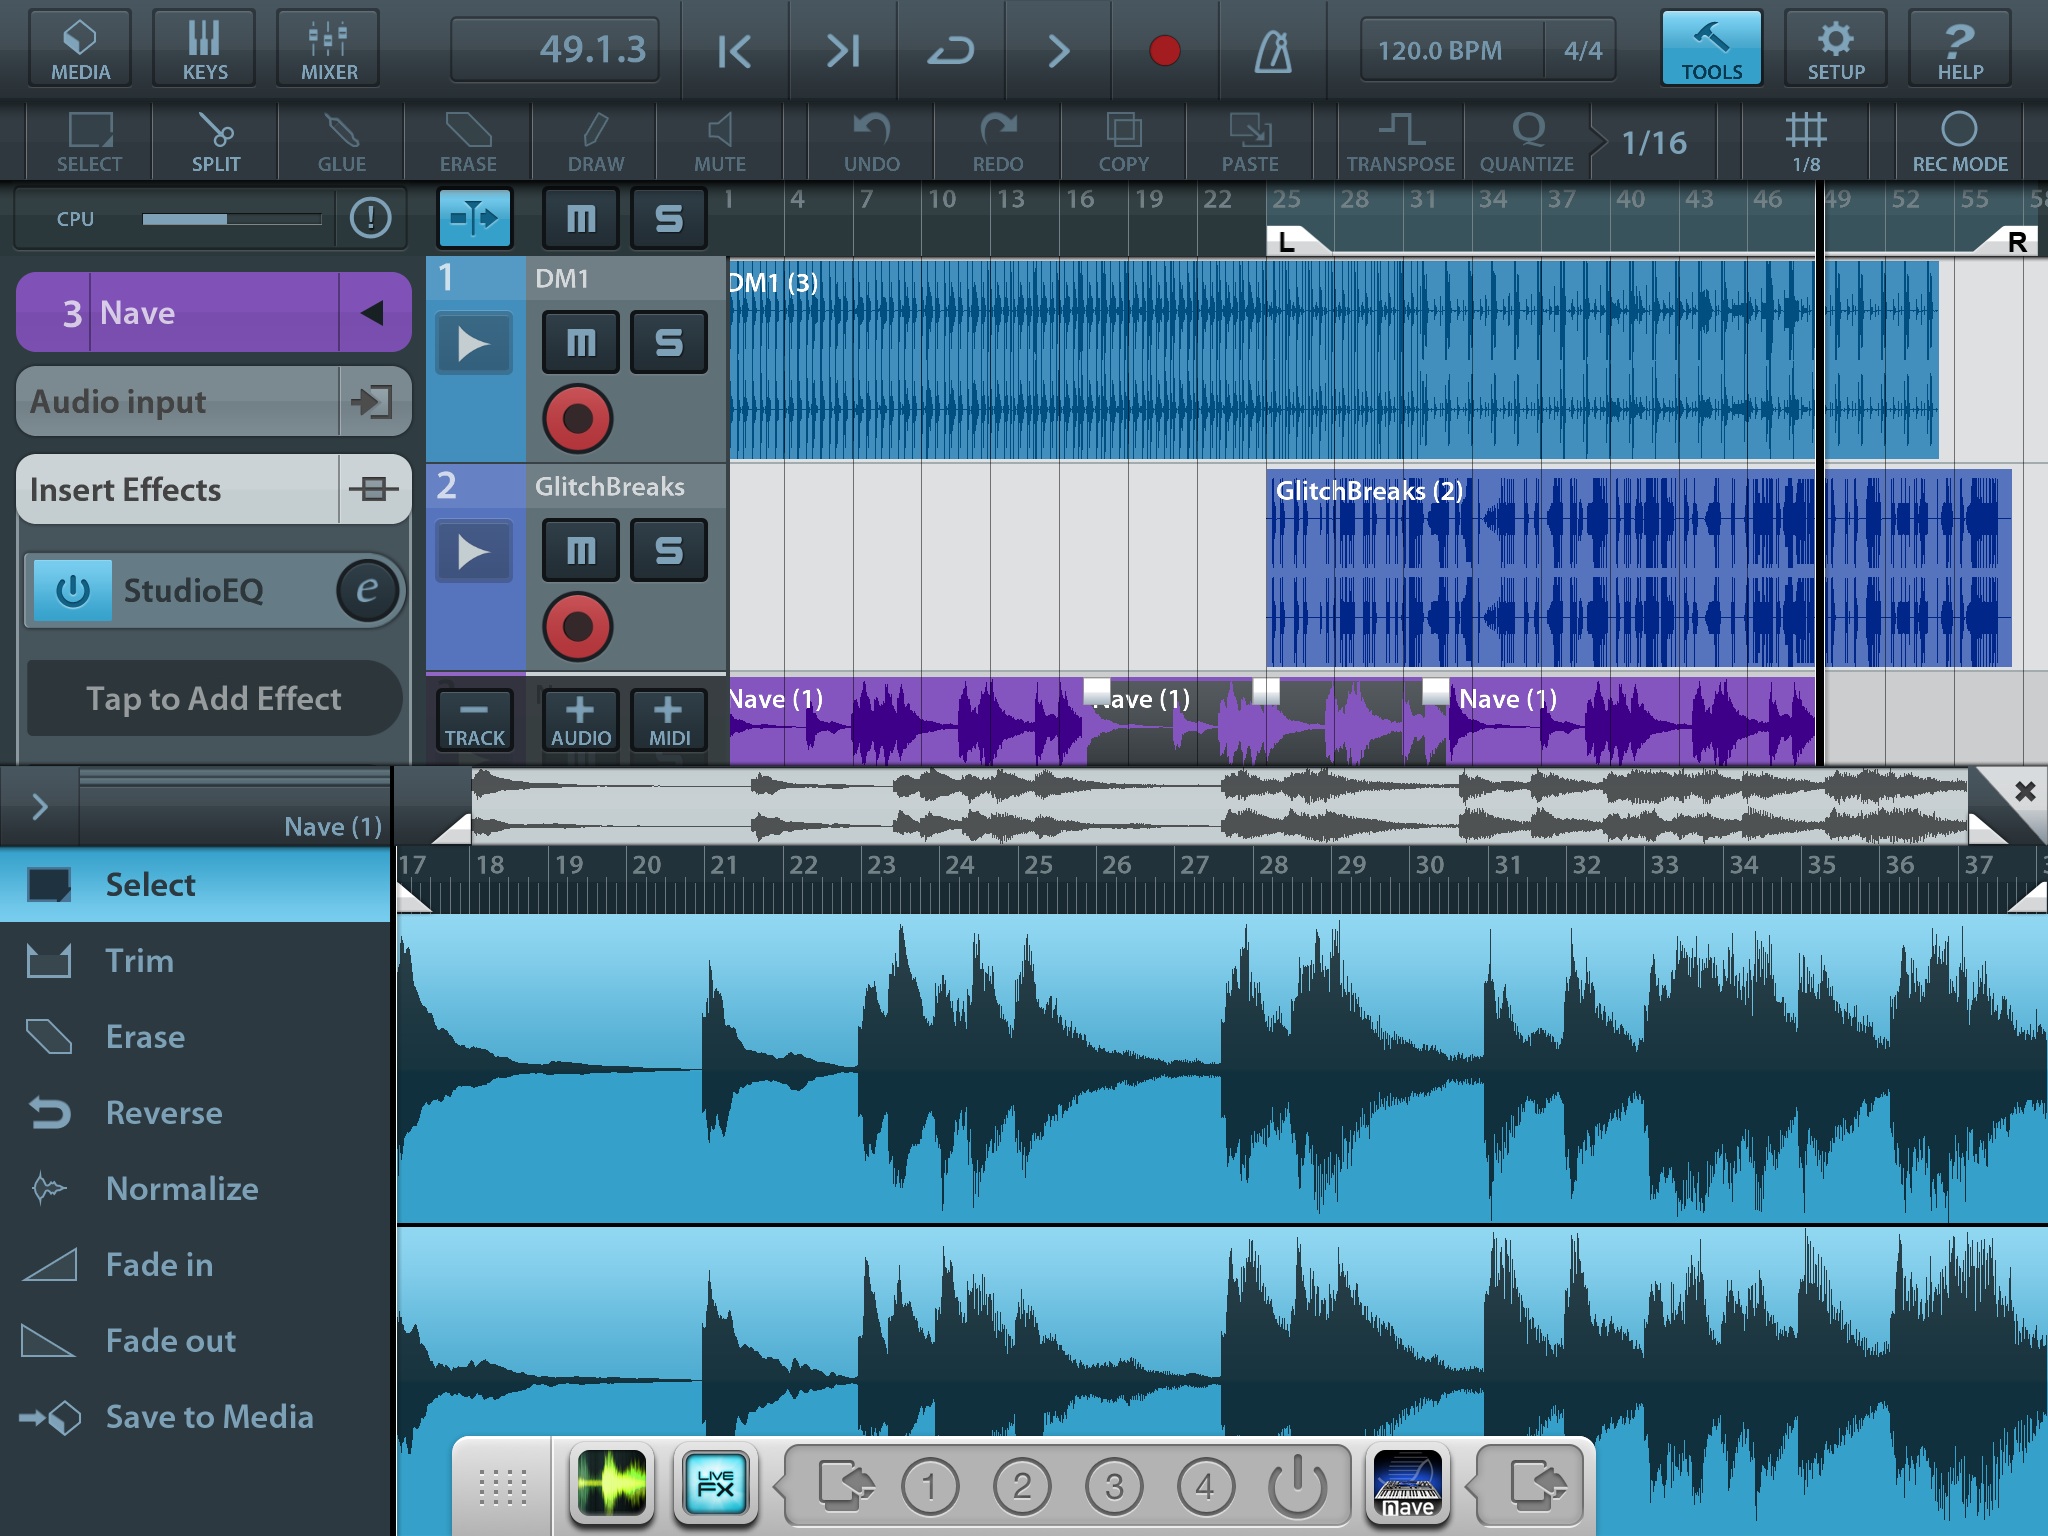The image size is (2048, 1536).
Task: Pick Trim in the sample editor
Action: (x=195, y=961)
